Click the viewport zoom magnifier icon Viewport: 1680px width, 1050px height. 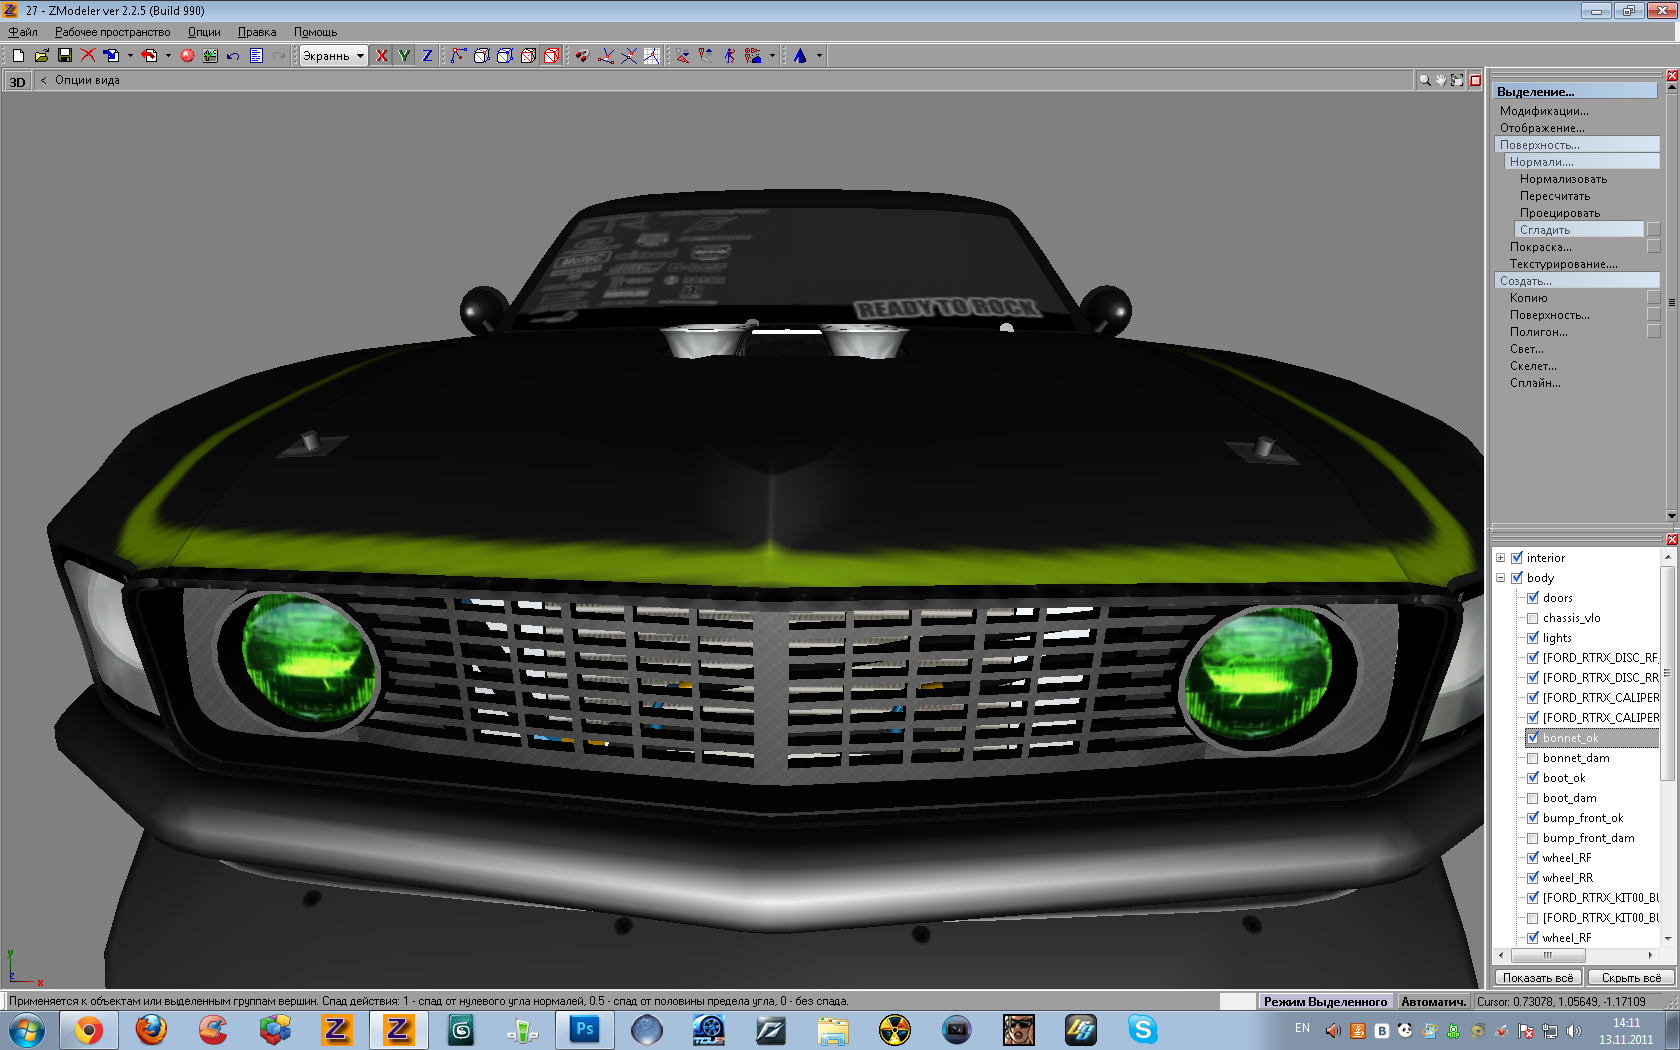(1424, 80)
